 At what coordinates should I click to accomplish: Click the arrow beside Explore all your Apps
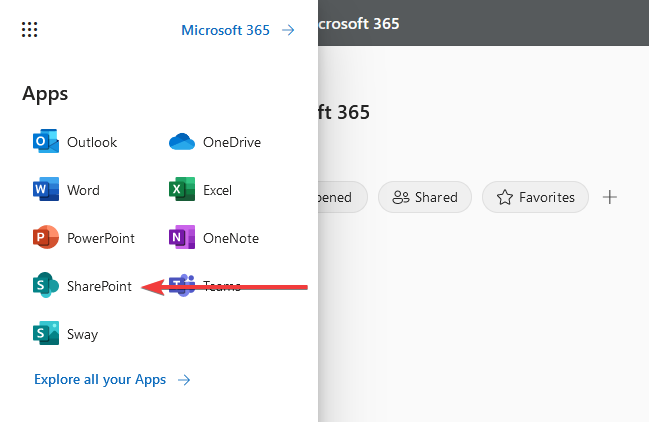pyautogui.click(x=184, y=380)
